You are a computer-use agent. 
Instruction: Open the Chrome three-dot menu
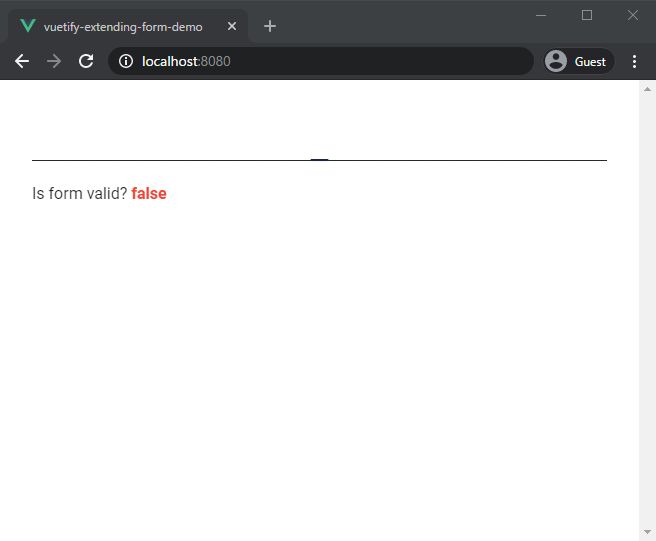[x=634, y=61]
